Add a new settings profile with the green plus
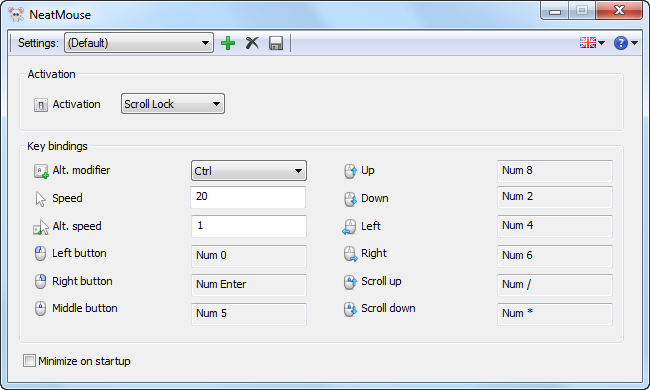 pyautogui.click(x=228, y=43)
